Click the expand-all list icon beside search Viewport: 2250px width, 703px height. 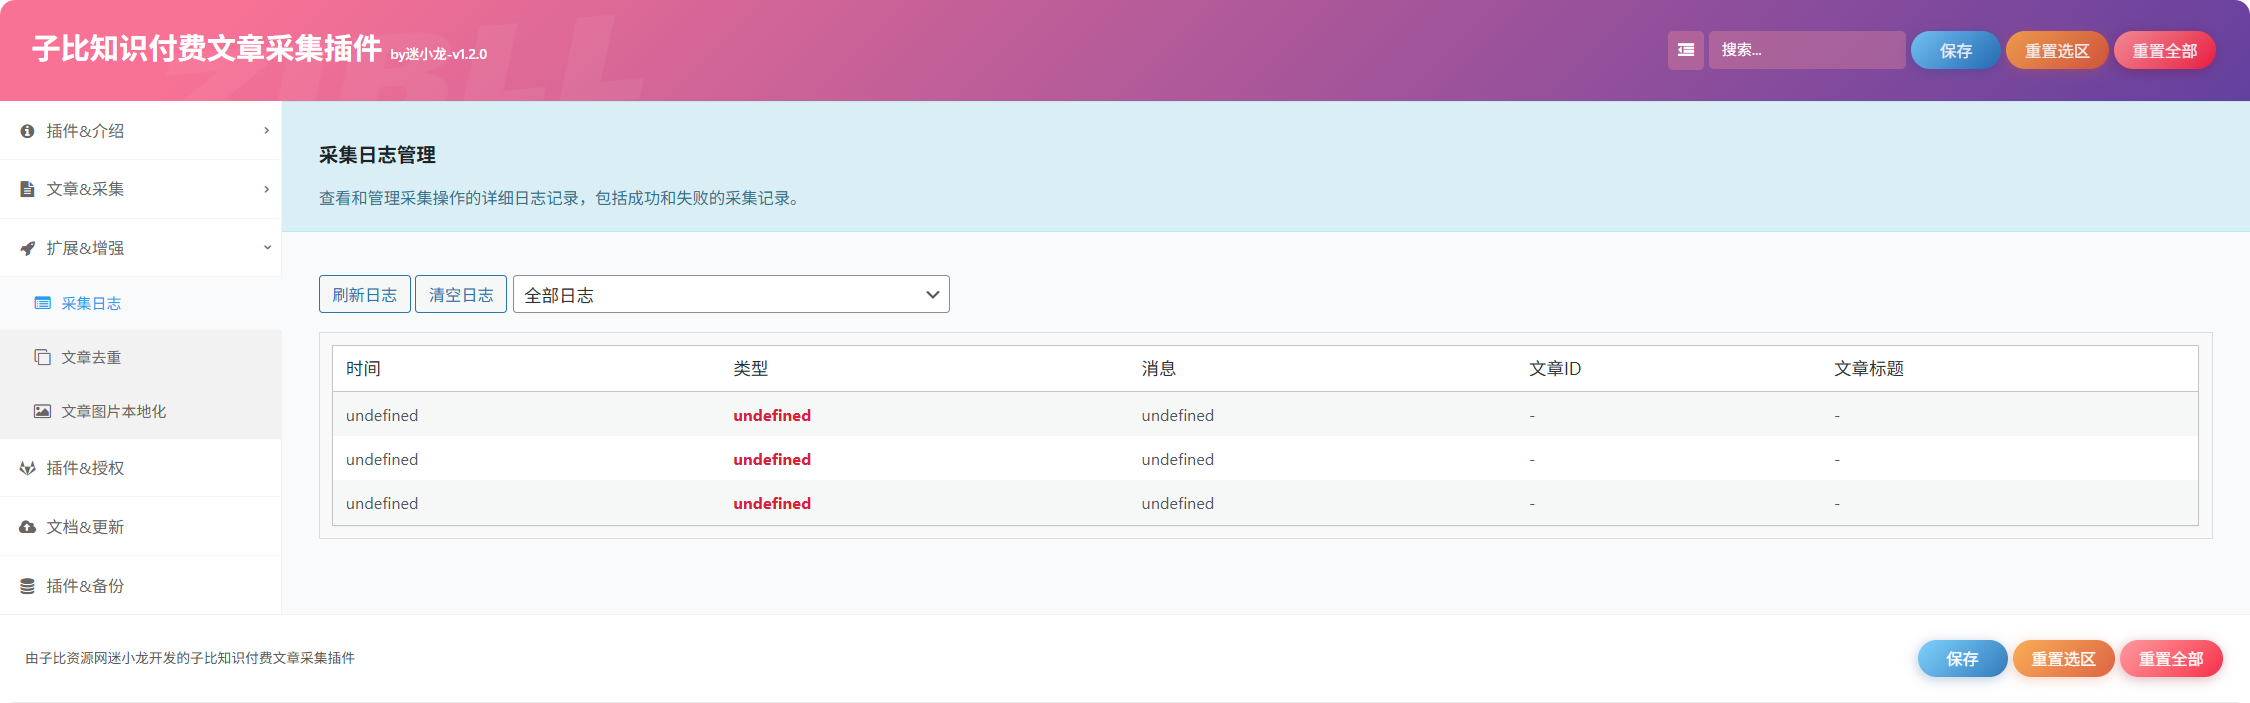(1685, 50)
